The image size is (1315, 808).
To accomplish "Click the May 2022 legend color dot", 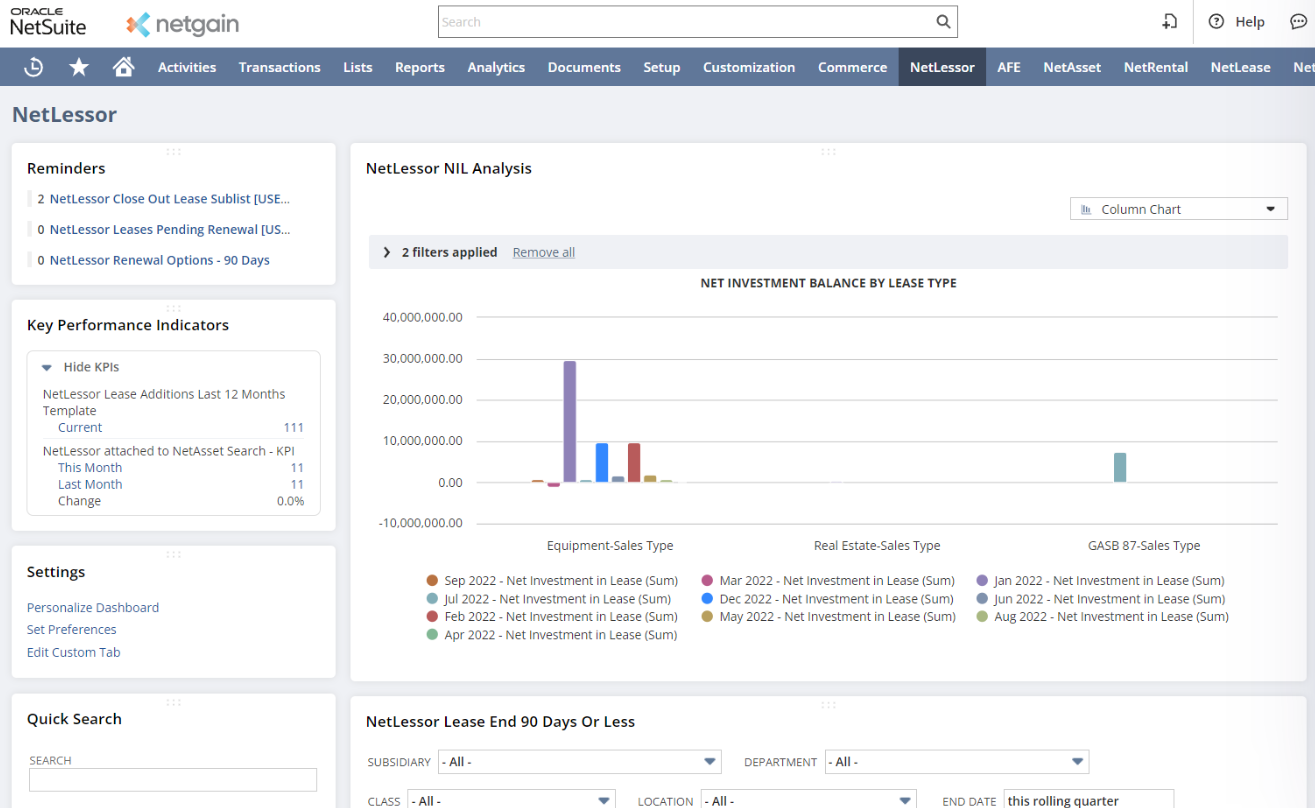I will pyautogui.click(x=707, y=617).
